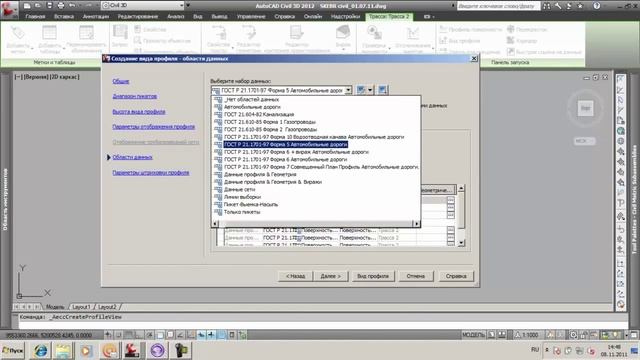Image resolution: width=640 pixels, height=360 pixels.
Task: Click the Профиль поверхности ribbon item
Action: 470,29
